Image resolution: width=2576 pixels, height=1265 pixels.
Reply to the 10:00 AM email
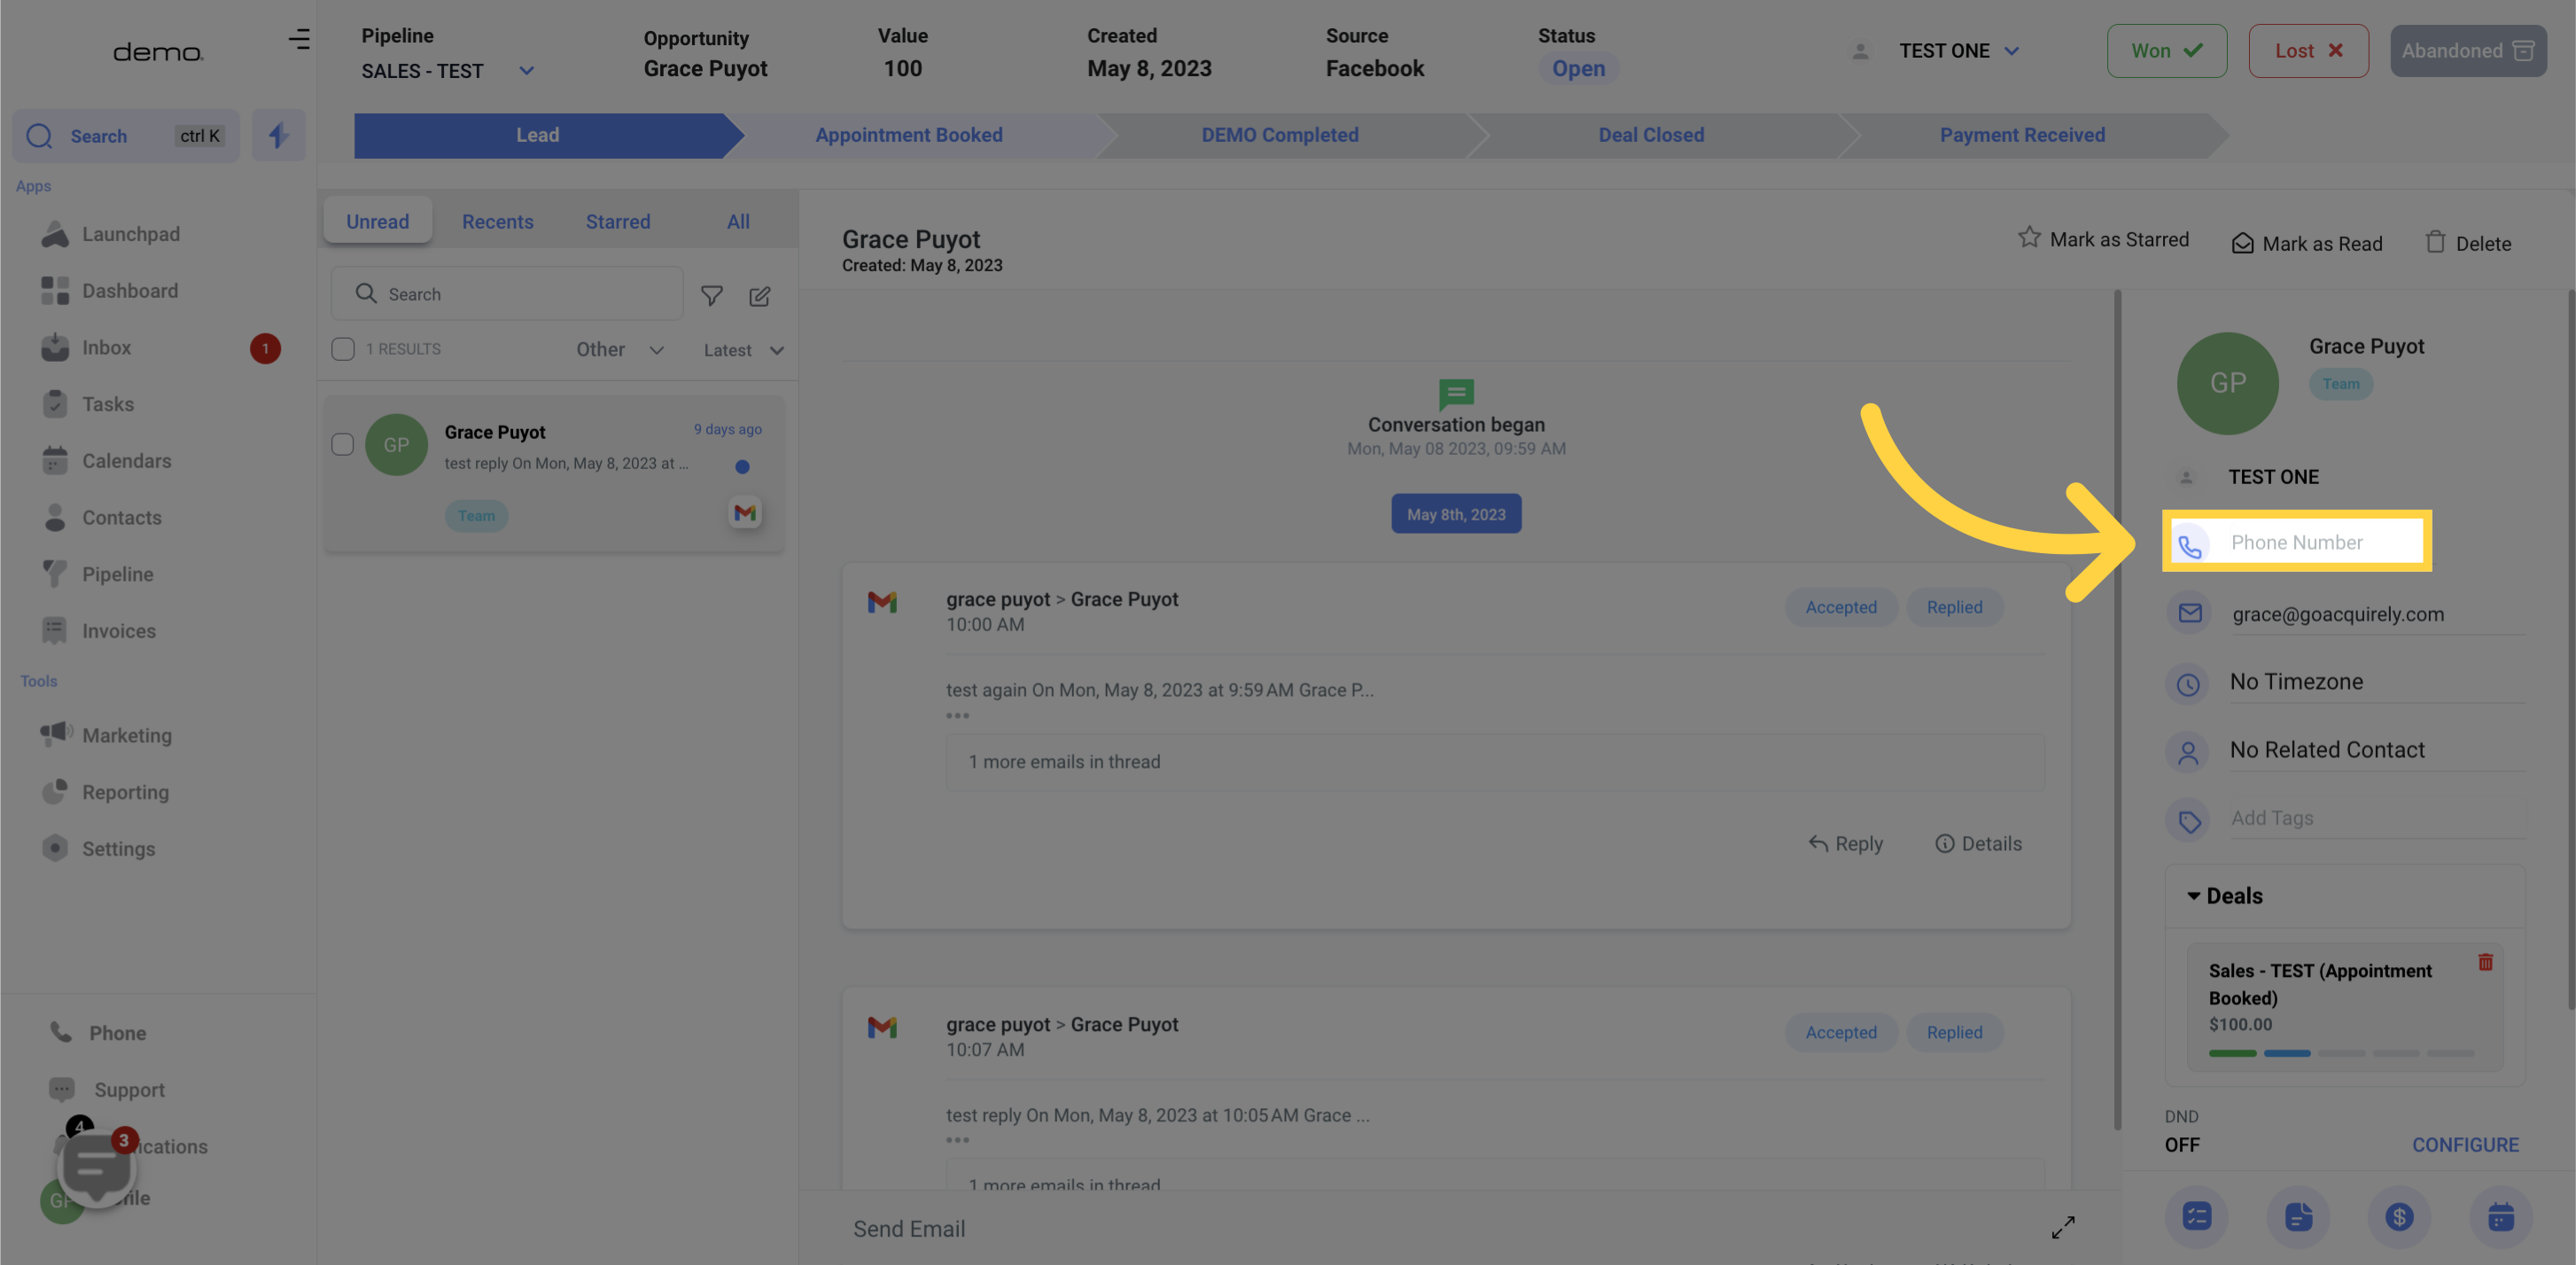click(x=1845, y=844)
